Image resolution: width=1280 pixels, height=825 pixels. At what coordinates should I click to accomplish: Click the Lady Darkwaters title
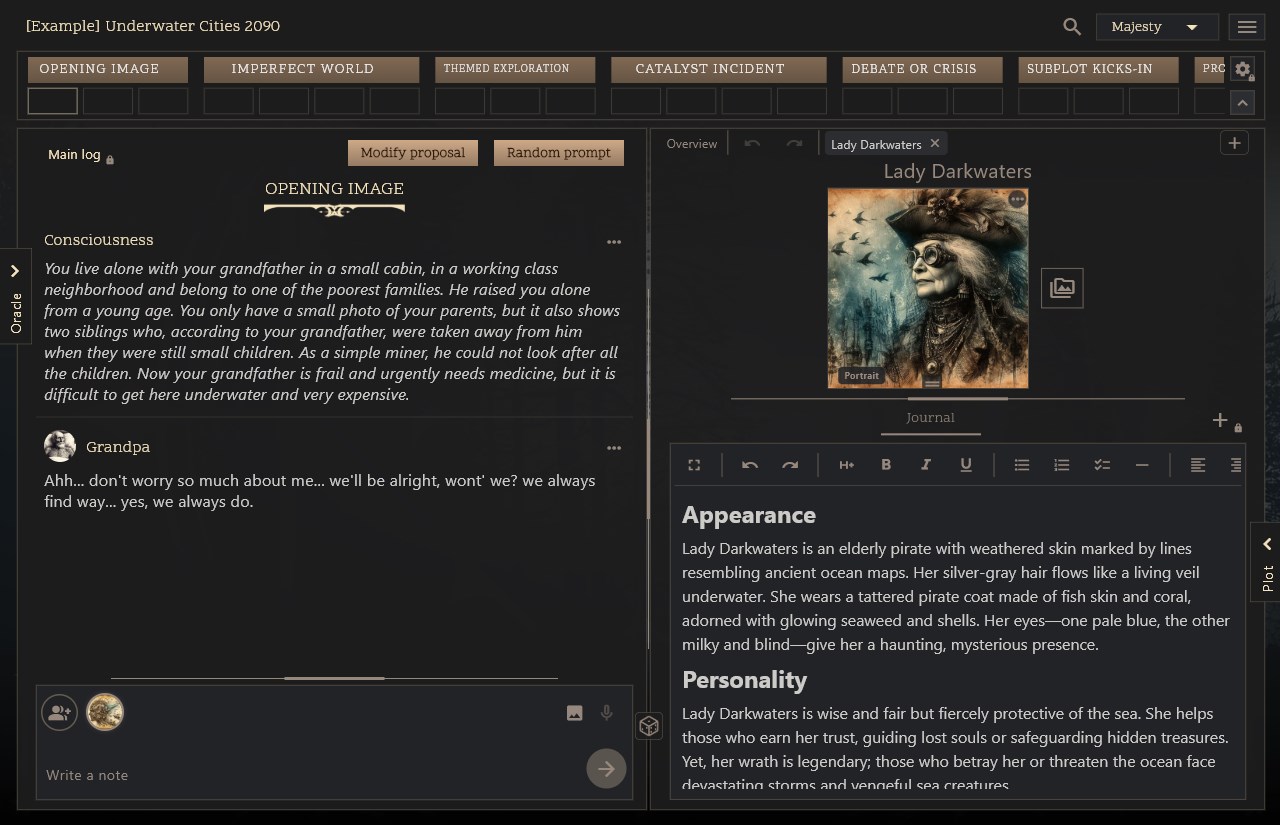pos(957,172)
